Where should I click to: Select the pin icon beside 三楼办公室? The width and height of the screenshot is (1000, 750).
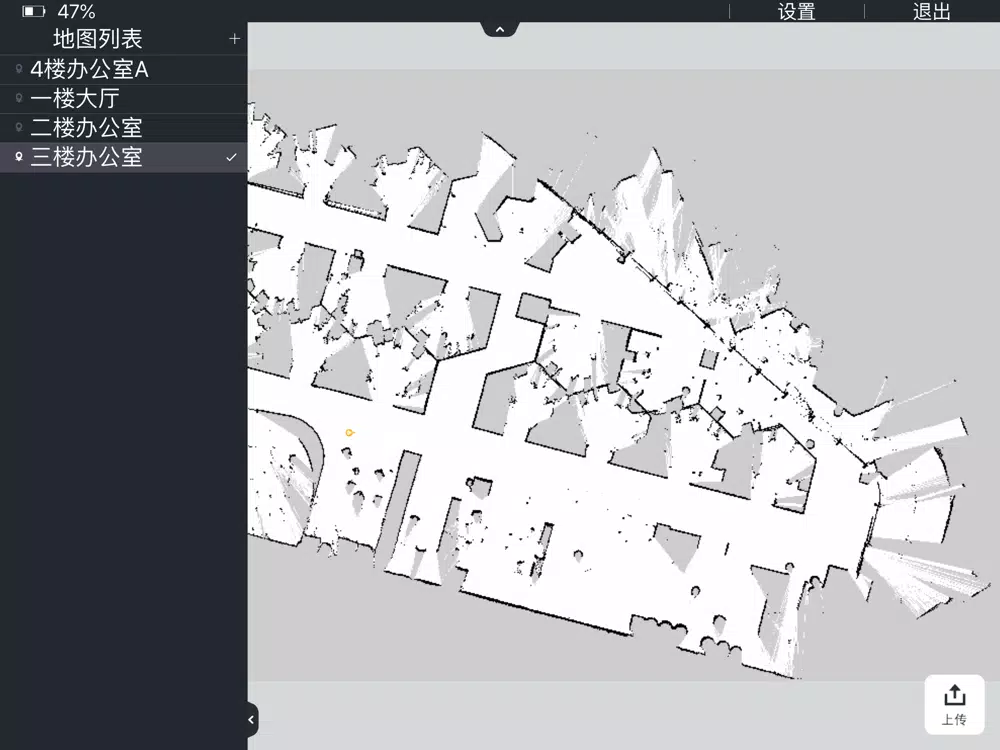[x=19, y=157]
